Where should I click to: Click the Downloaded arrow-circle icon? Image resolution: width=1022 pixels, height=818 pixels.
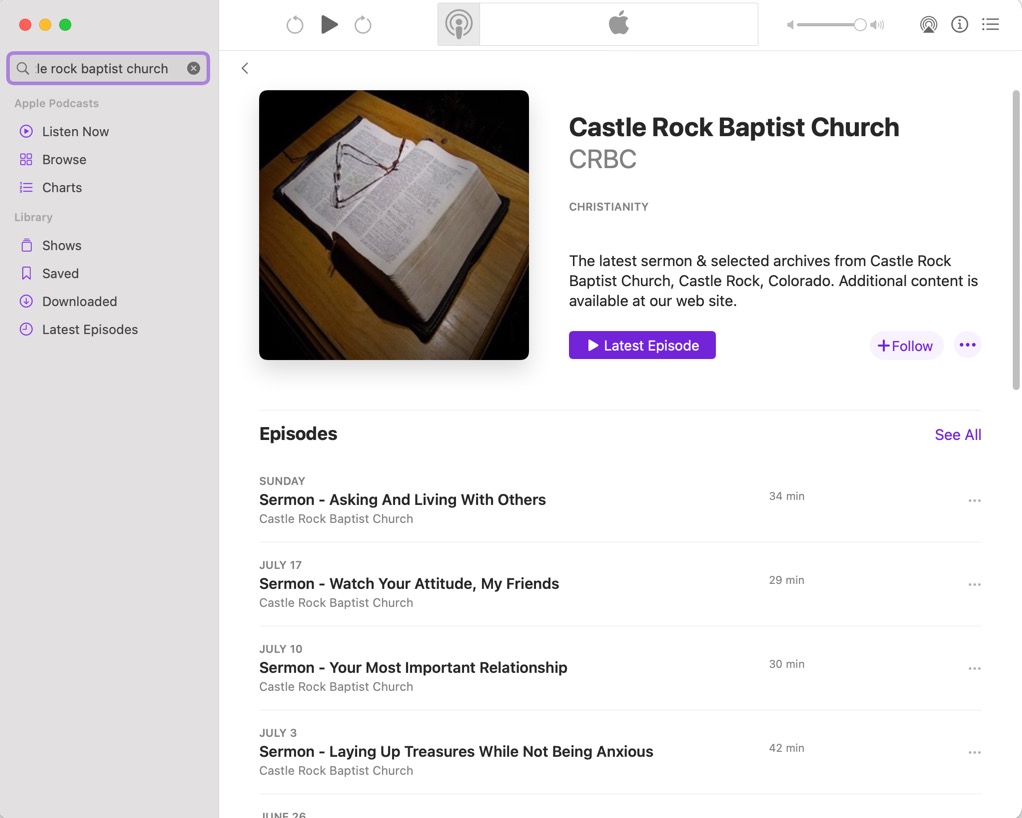pyautogui.click(x=26, y=301)
